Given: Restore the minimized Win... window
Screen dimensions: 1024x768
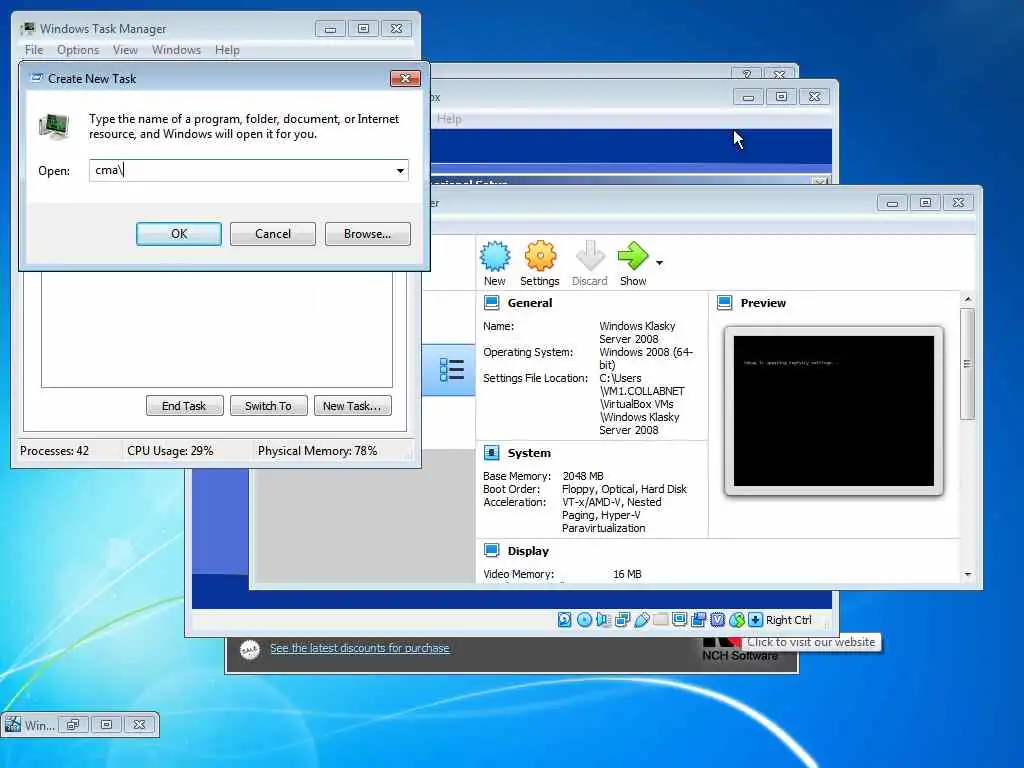Looking at the screenshot, I should pos(73,724).
